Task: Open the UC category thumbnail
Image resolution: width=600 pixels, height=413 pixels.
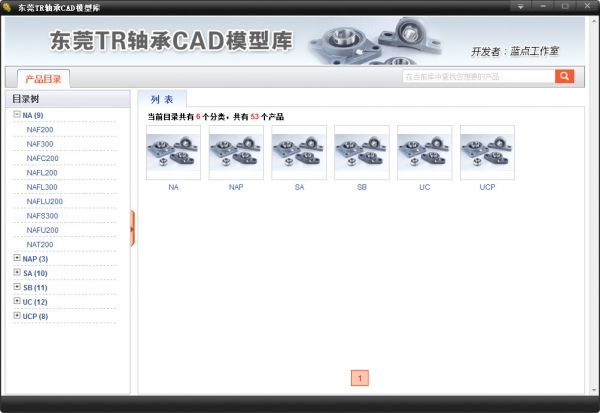Action: tap(424, 152)
